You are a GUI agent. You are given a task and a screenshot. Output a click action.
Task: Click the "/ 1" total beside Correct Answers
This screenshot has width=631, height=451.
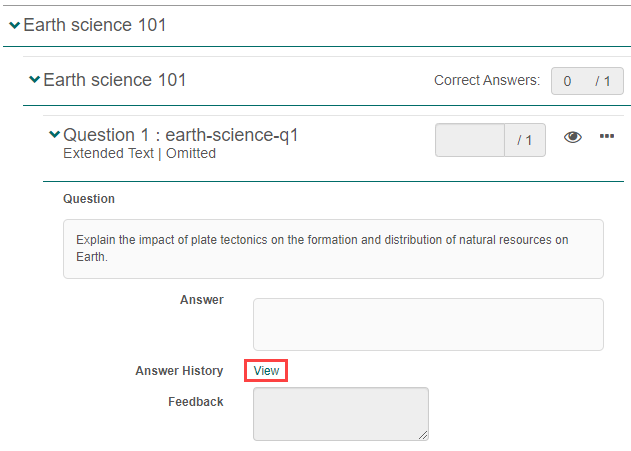pos(603,81)
